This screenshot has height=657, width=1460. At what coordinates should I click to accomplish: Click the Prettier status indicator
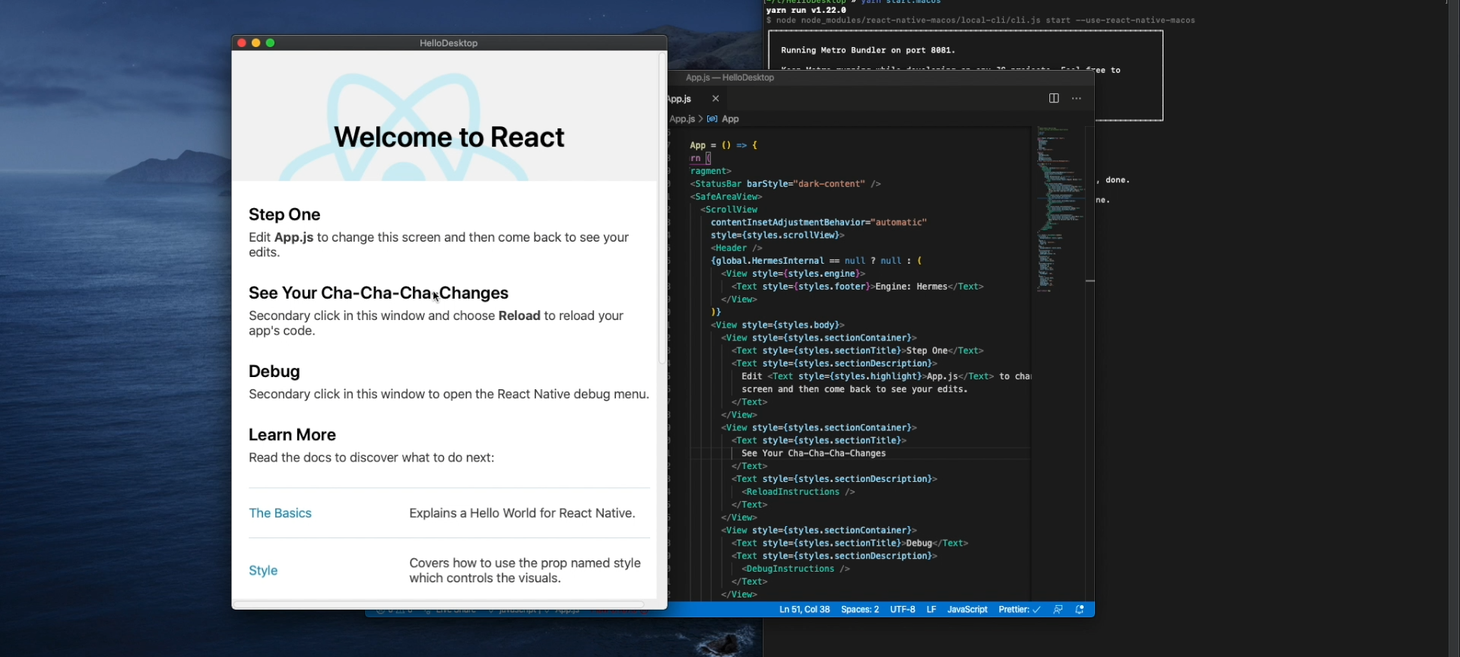1019,609
